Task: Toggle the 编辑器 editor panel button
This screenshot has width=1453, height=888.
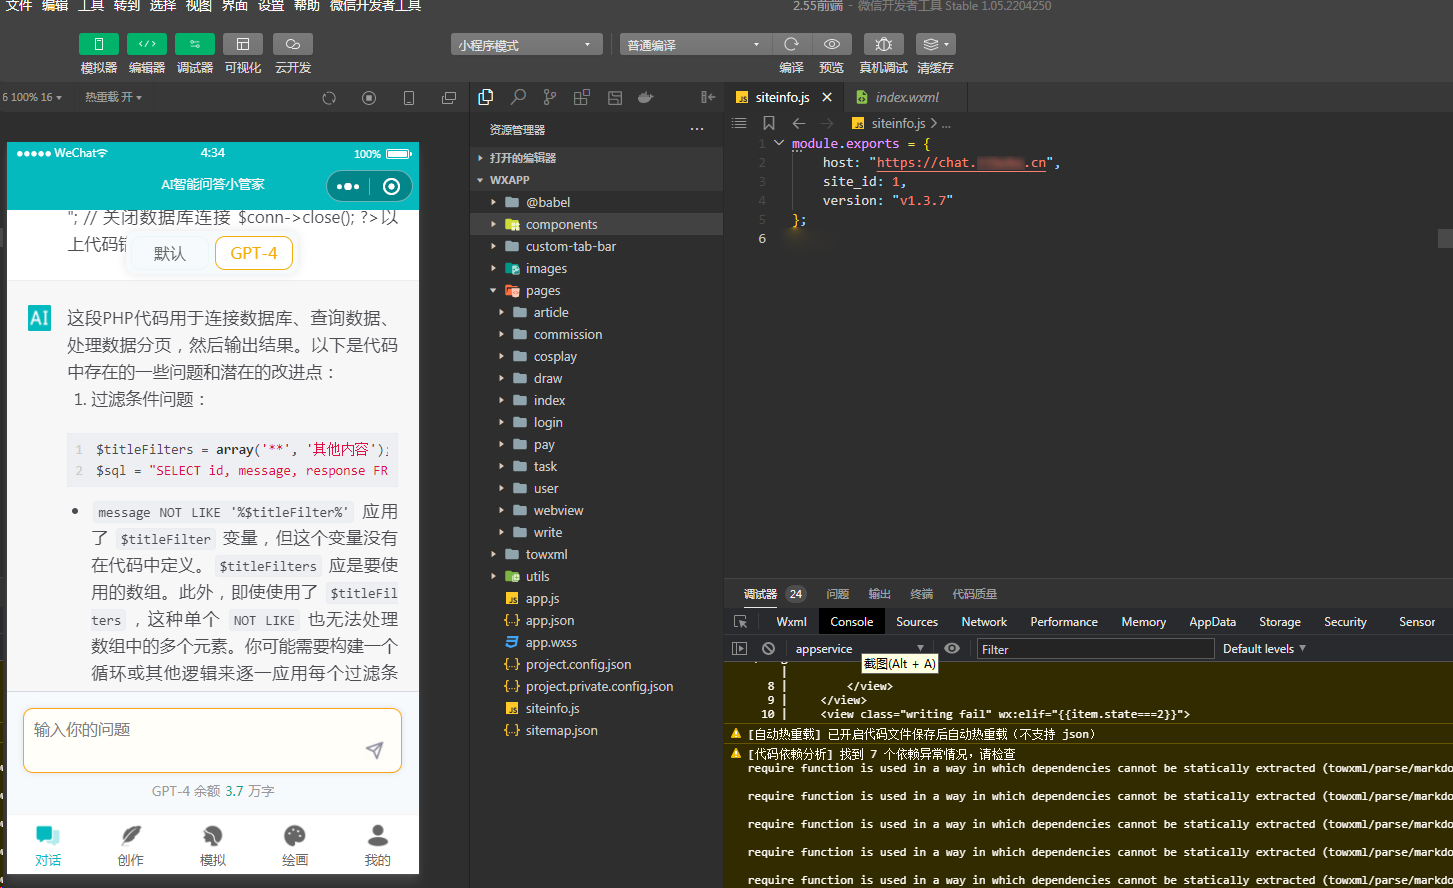Action: 147,44
